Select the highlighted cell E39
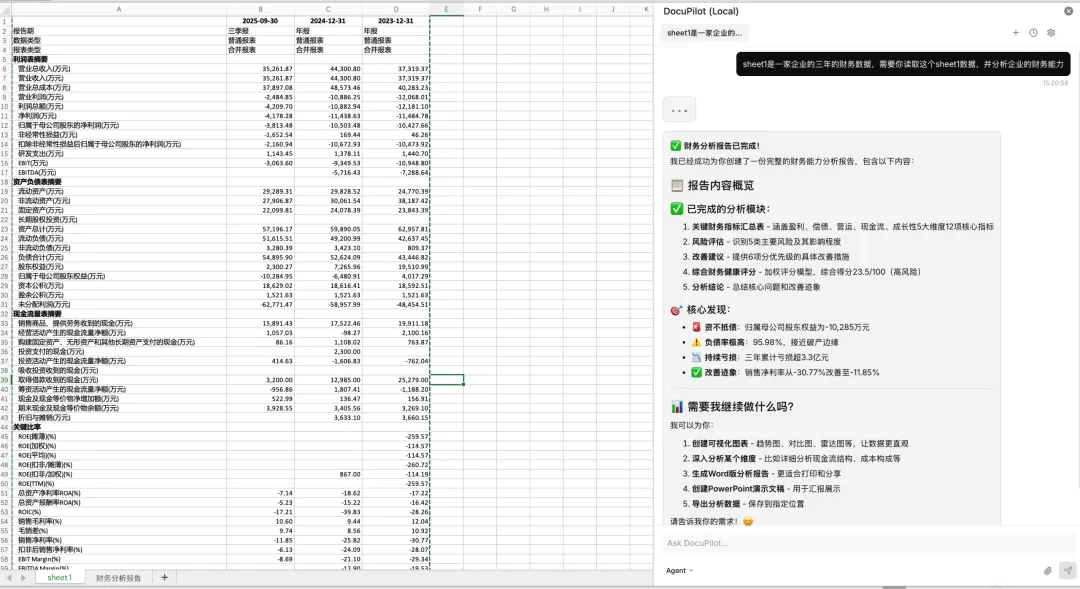Image resolution: width=1080 pixels, height=589 pixels. (446, 380)
